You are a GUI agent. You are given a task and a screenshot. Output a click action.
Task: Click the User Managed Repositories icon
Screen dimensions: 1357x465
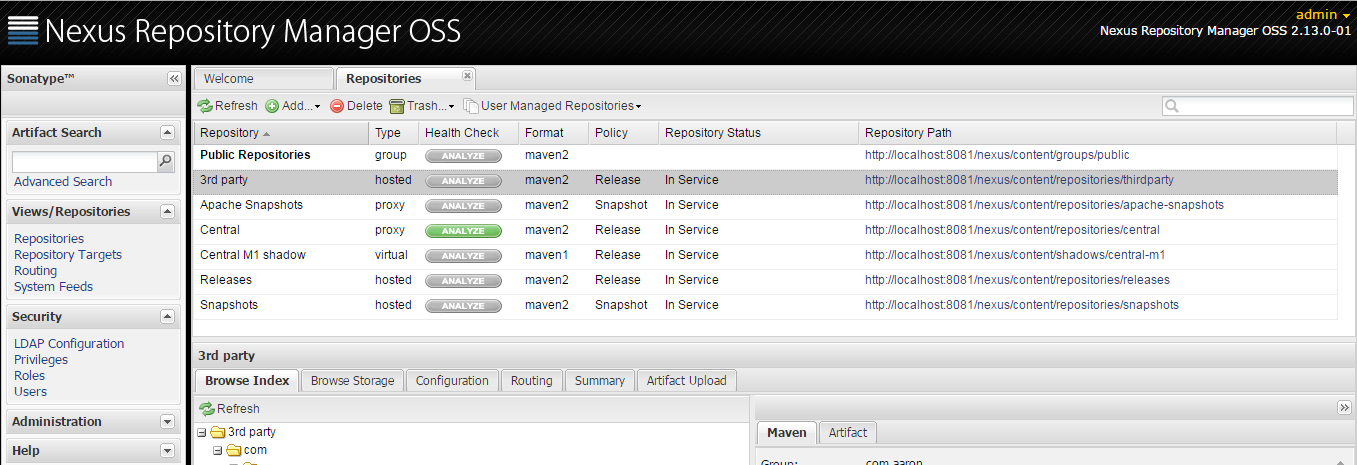pos(470,106)
